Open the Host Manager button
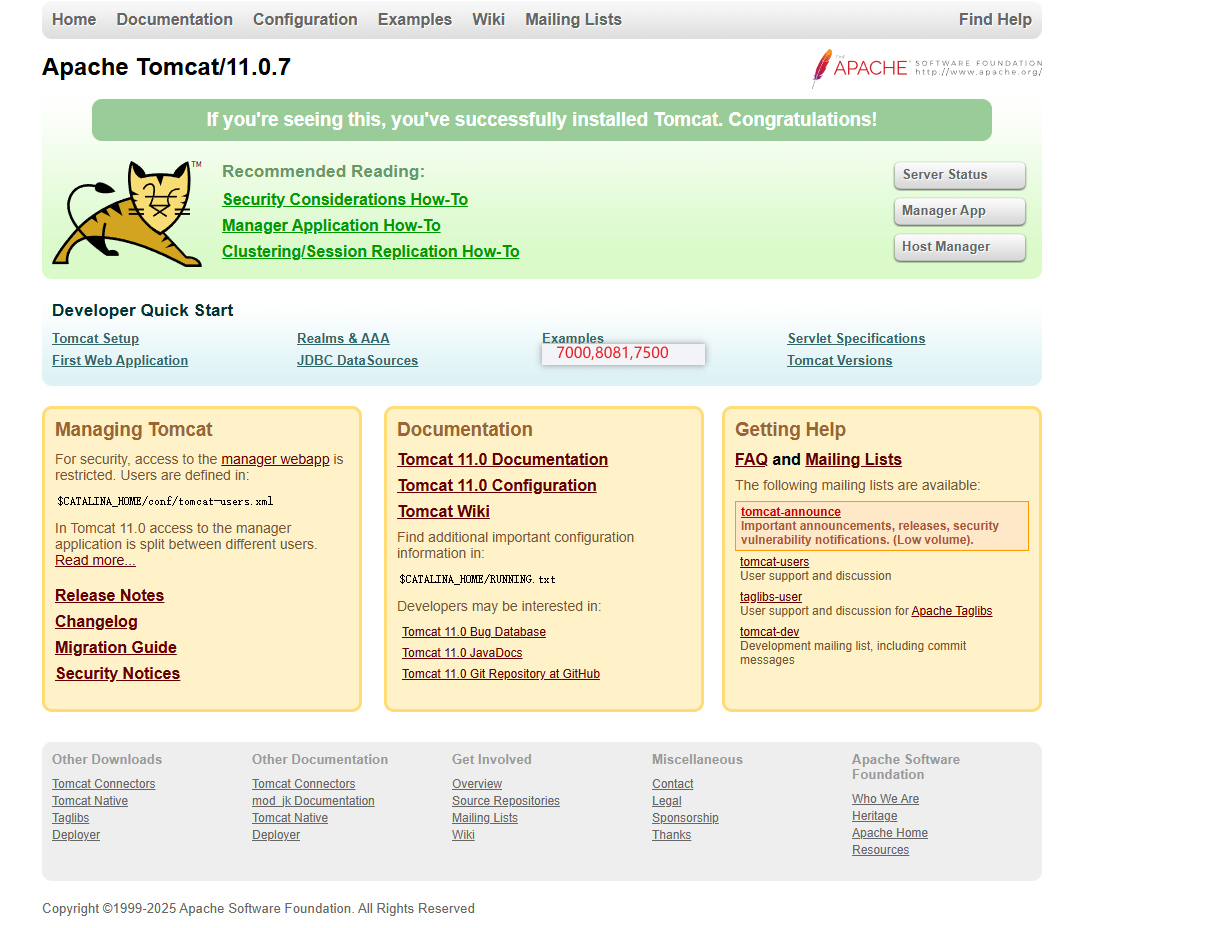The image size is (1206, 928). (x=960, y=247)
